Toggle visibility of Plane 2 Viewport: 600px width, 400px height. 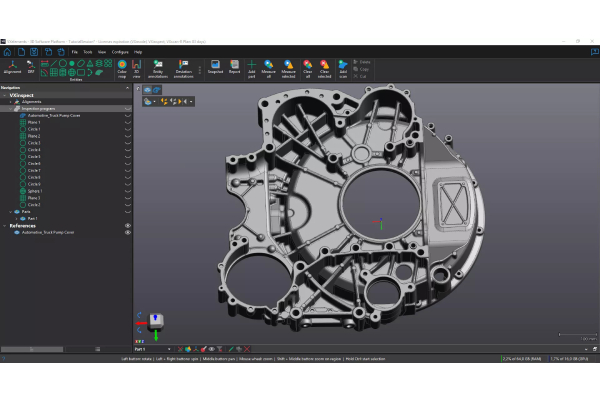pos(128,136)
